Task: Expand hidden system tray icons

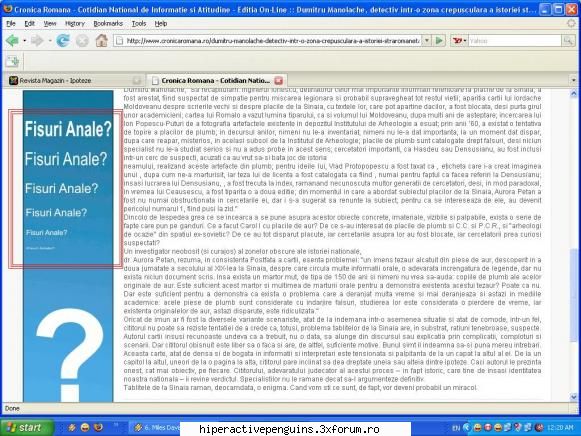Action: pos(467,428)
